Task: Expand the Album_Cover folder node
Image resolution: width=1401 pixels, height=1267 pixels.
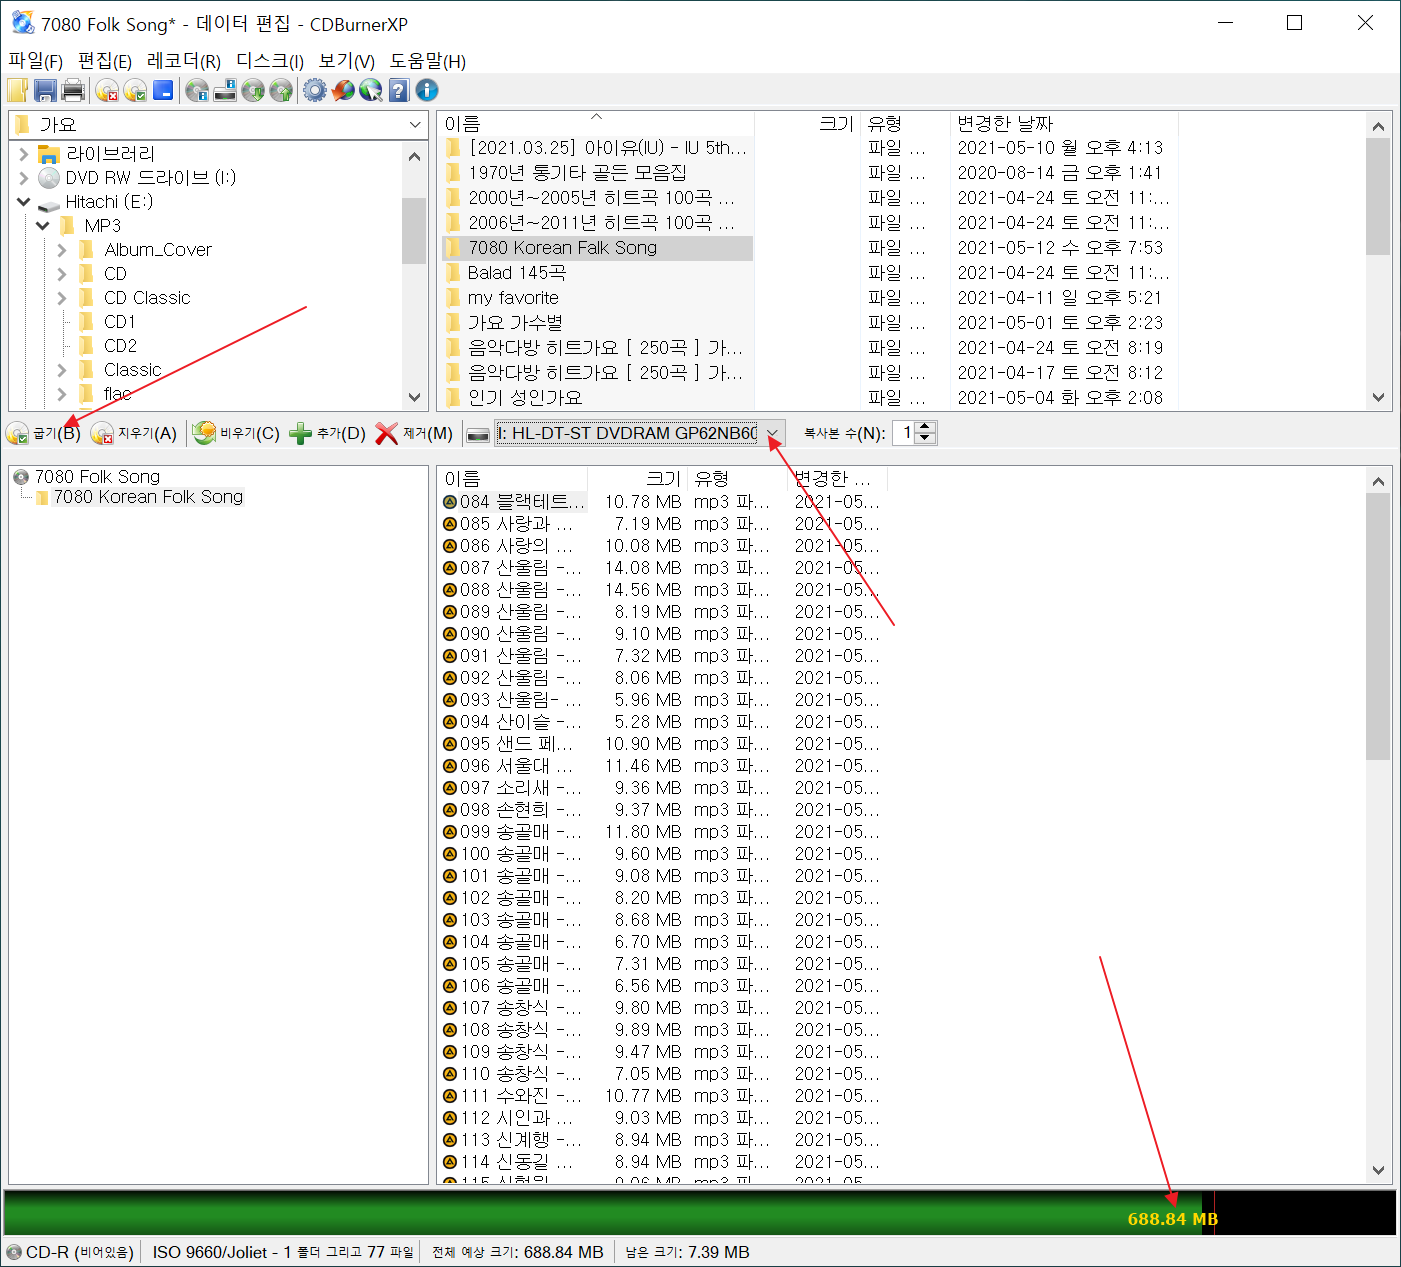Action: click(x=62, y=250)
